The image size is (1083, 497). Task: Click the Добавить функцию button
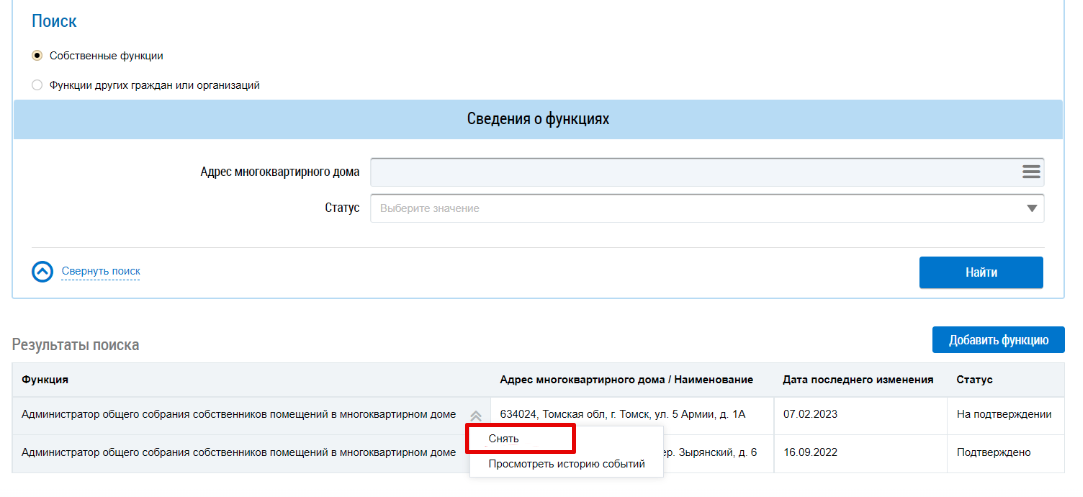pyautogui.click(x=998, y=340)
